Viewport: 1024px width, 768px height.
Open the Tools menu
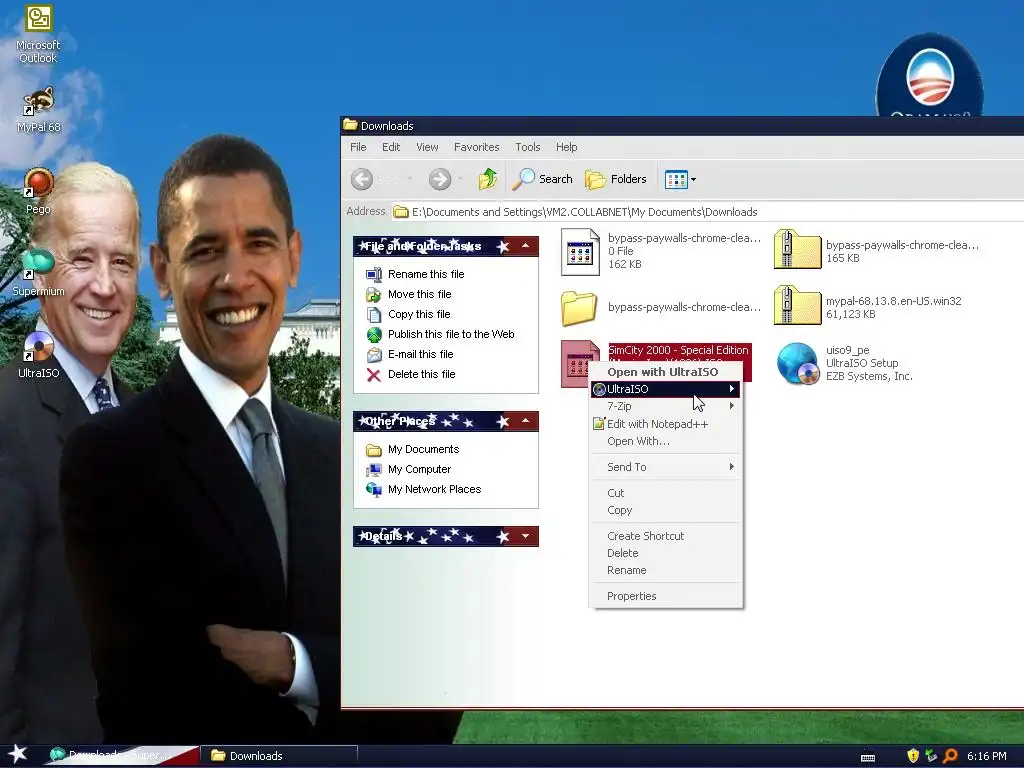click(x=528, y=147)
